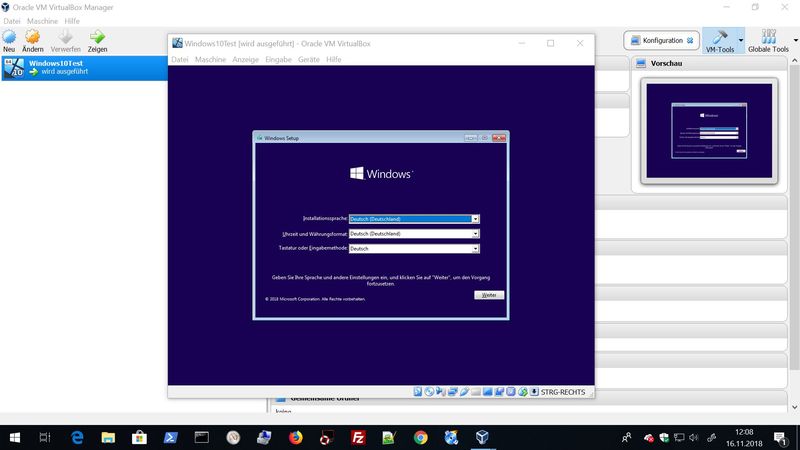Click the mouse integration status icon
Image resolution: width=800 pixels, height=450 pixels.
coord(522,392)
